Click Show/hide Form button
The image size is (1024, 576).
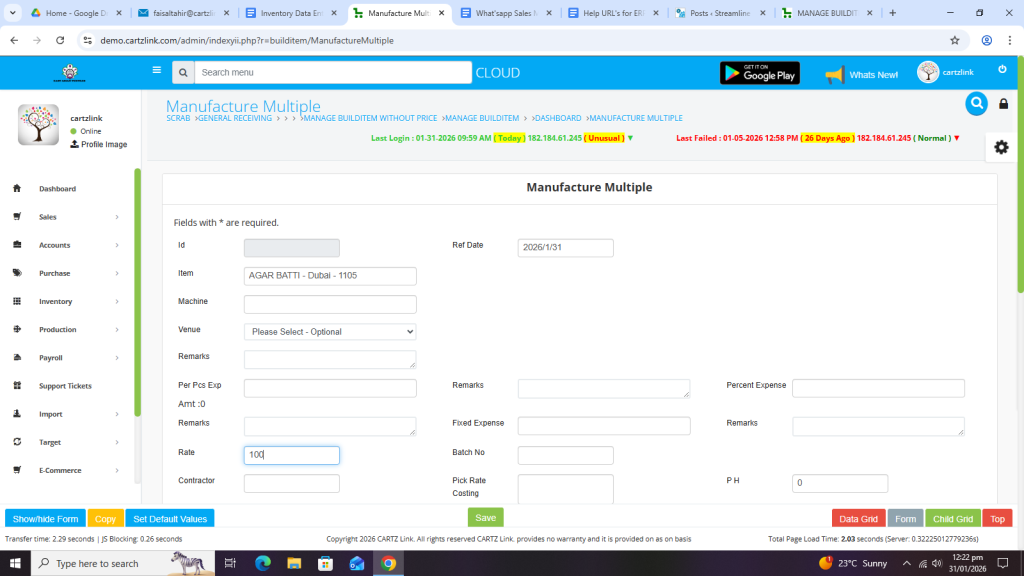[x=45, y=519]
